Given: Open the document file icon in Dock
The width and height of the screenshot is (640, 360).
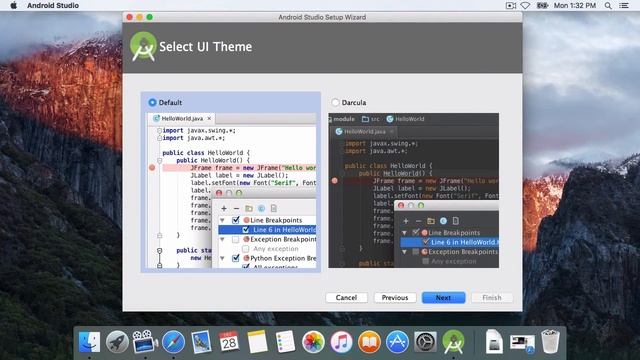Looking at the screenshot, I should 494,342.
